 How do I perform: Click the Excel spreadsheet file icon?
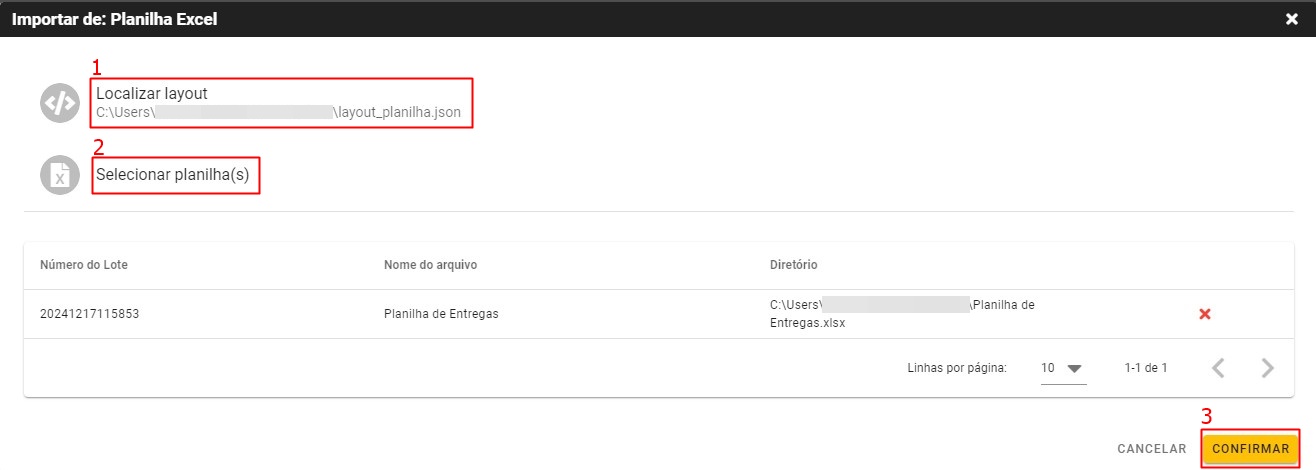(59, 175)
